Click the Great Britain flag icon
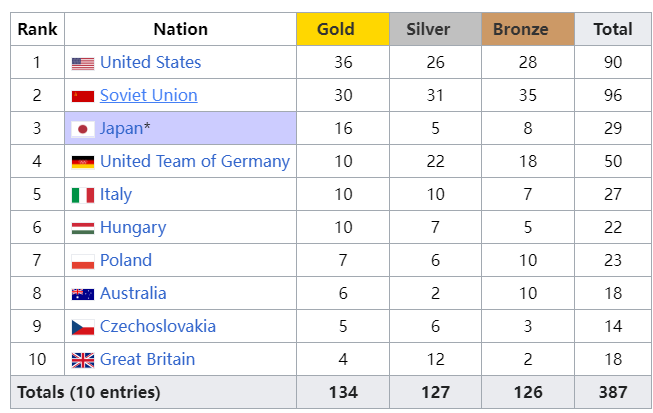Screen dimensions: 653x413 click(x=83, y=360)
